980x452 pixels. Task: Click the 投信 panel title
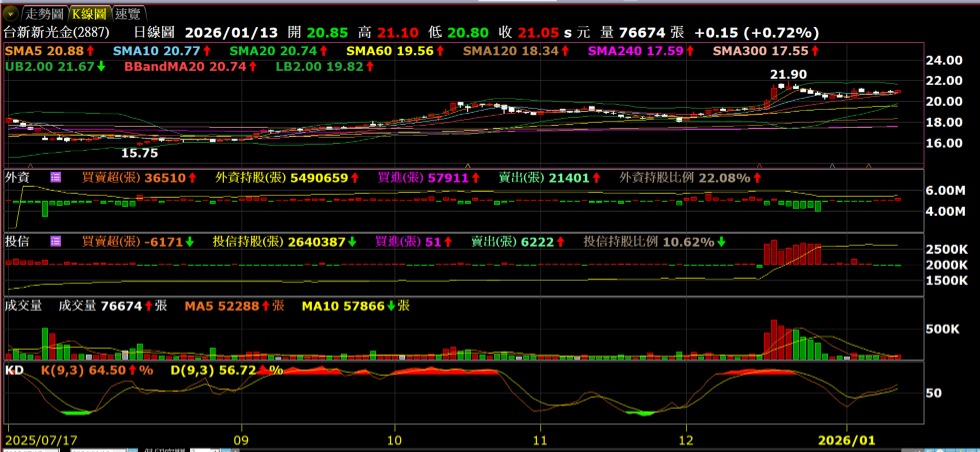coord(17,241)
